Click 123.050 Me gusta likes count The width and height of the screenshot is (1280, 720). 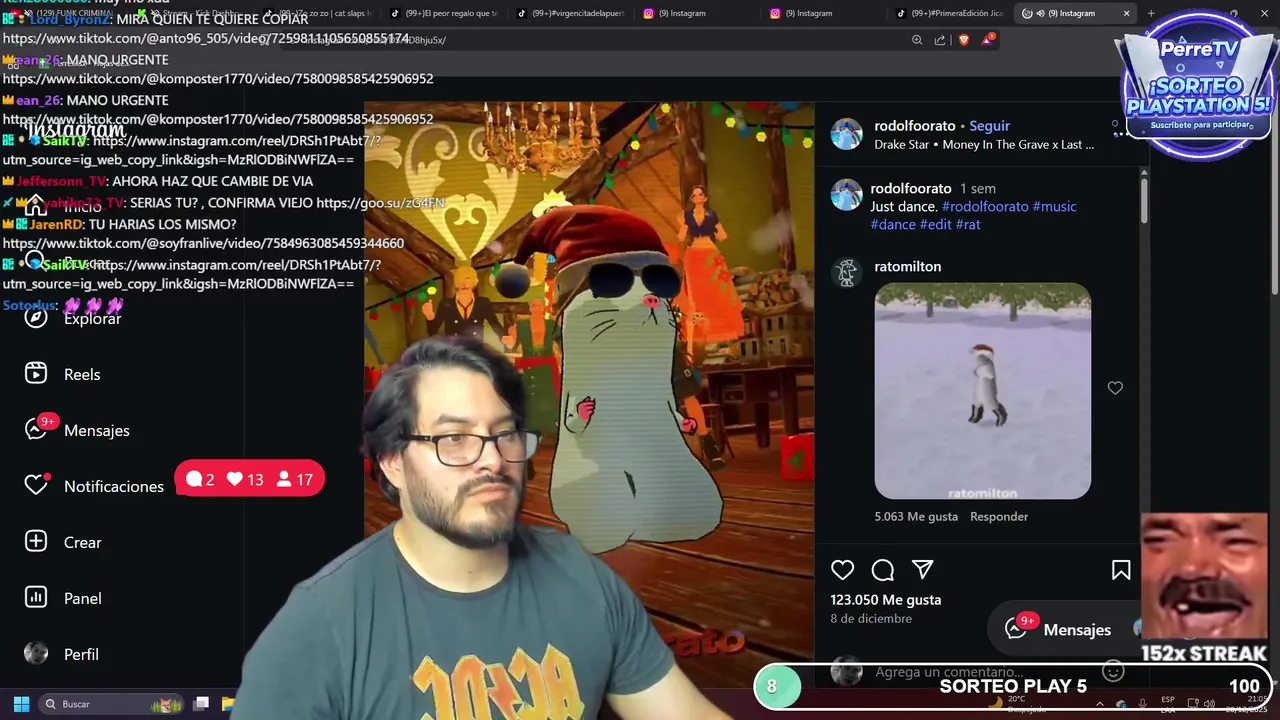pyautogui.click(x=886, y=599)
